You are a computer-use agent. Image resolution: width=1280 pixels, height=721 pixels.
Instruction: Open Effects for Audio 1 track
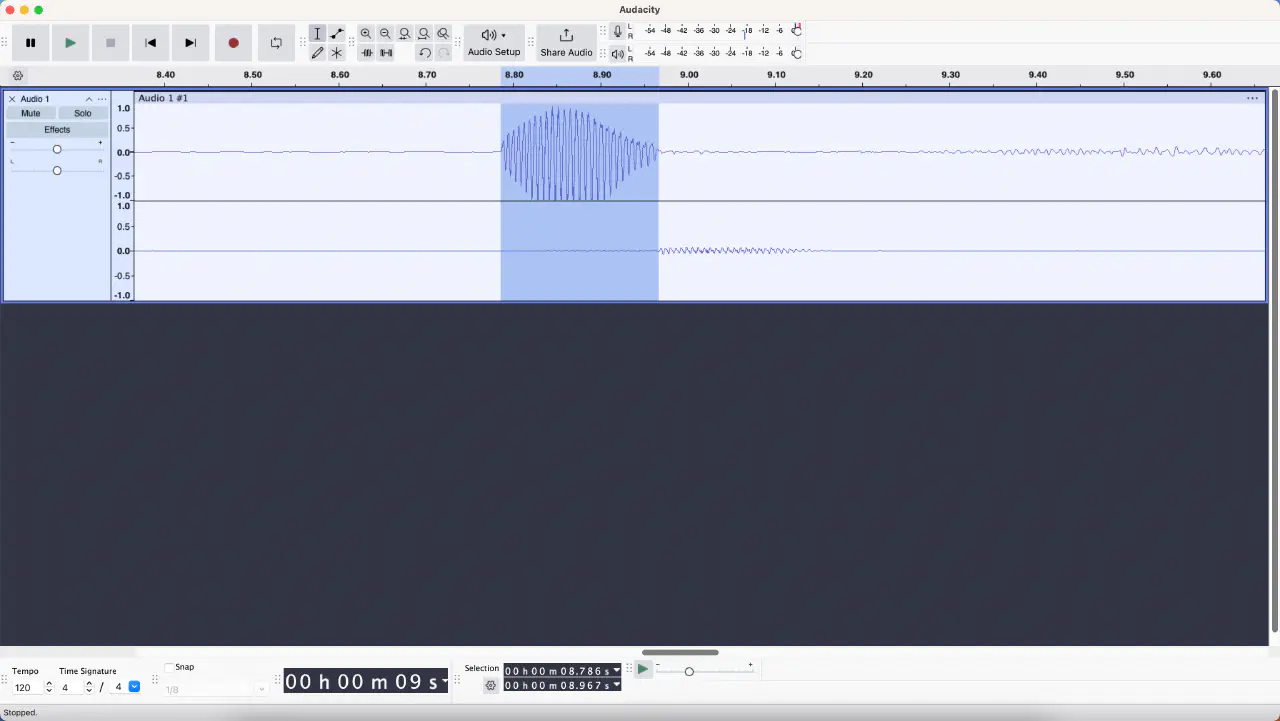tap(57, 130)
